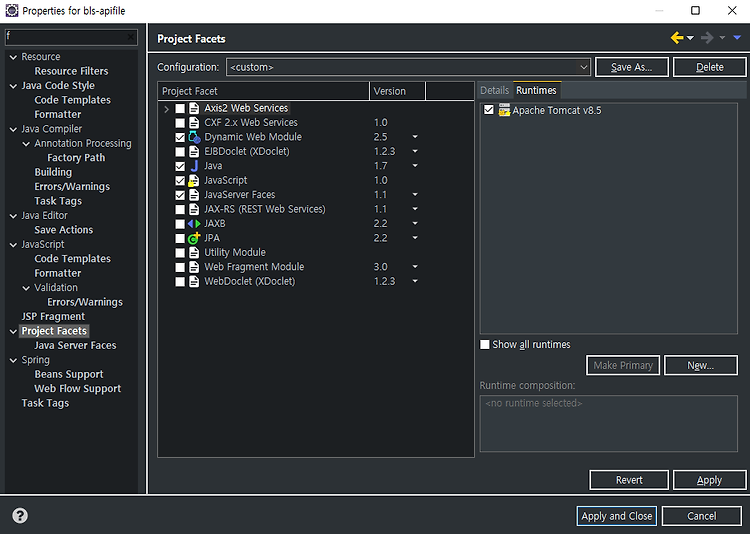Click the Delete configuration button
The height and width of the screenshot is (534, 750).
[709, 67]
